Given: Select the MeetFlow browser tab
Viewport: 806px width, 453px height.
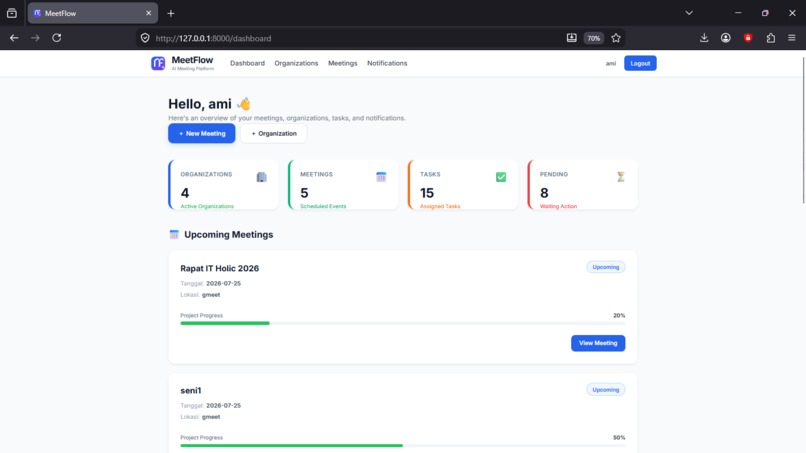Looking at the screenshot, I should (93, 13).
